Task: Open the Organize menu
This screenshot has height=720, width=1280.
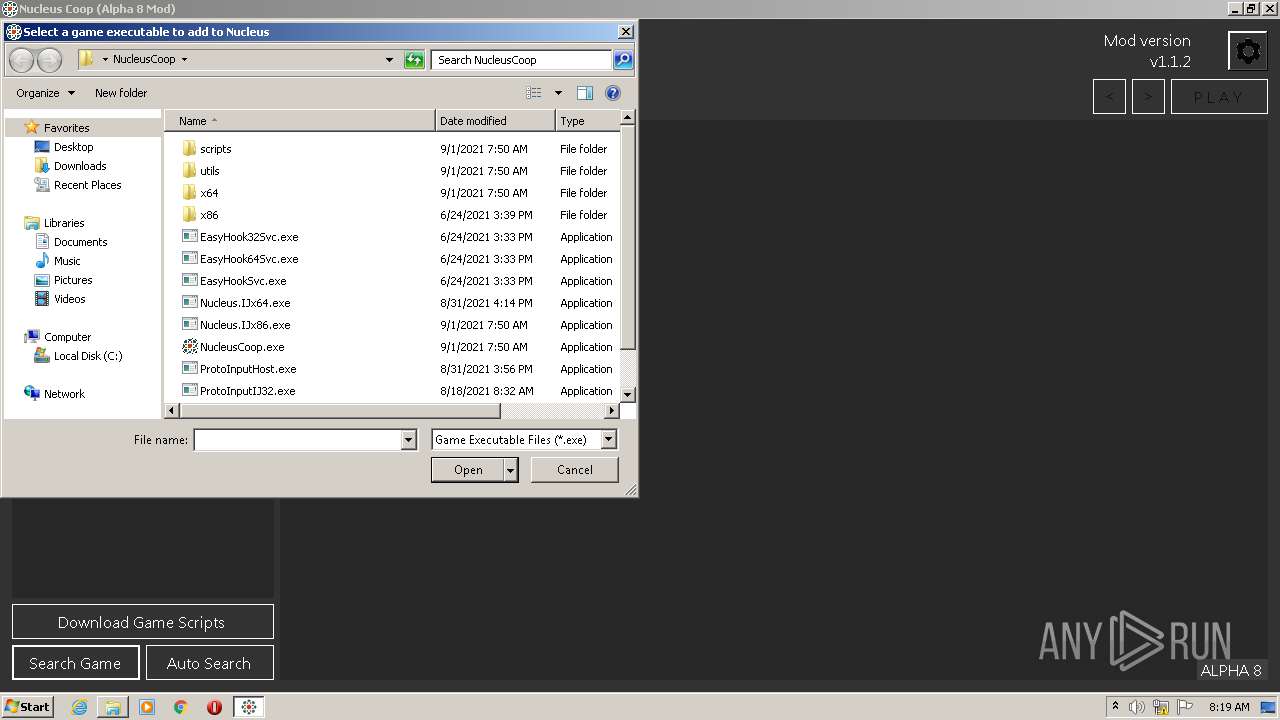Action: point(45,93)
